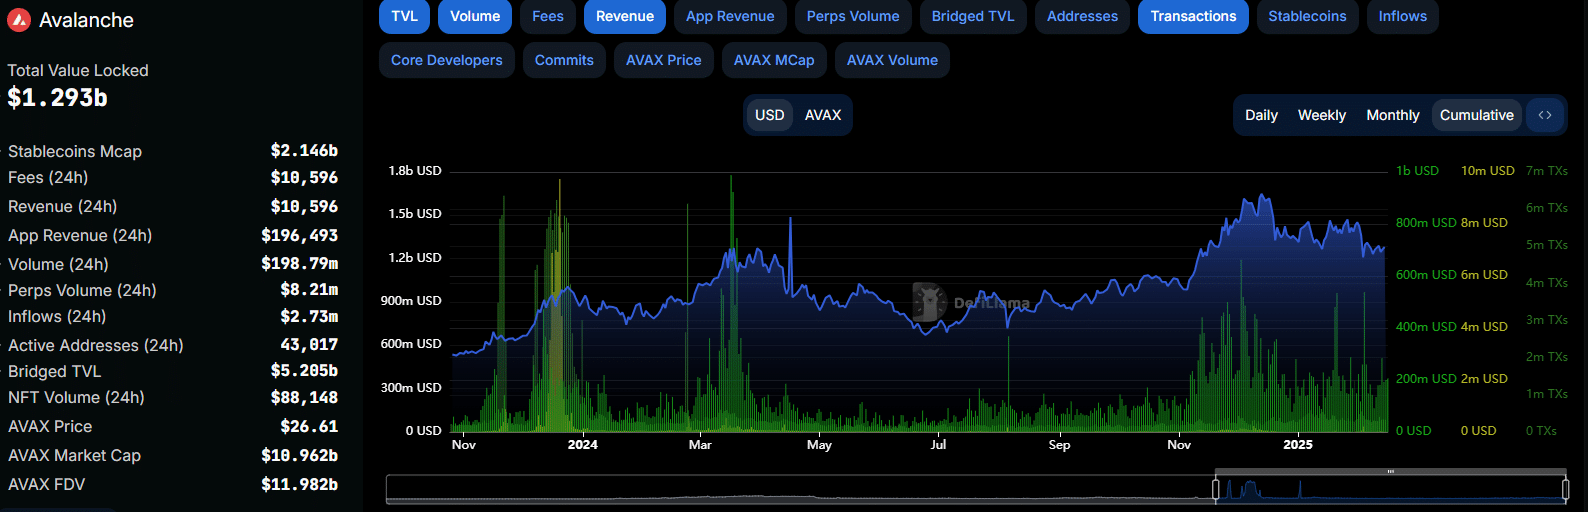
Task: Disable the Revenue chart metric
Action: coord(625,16)
